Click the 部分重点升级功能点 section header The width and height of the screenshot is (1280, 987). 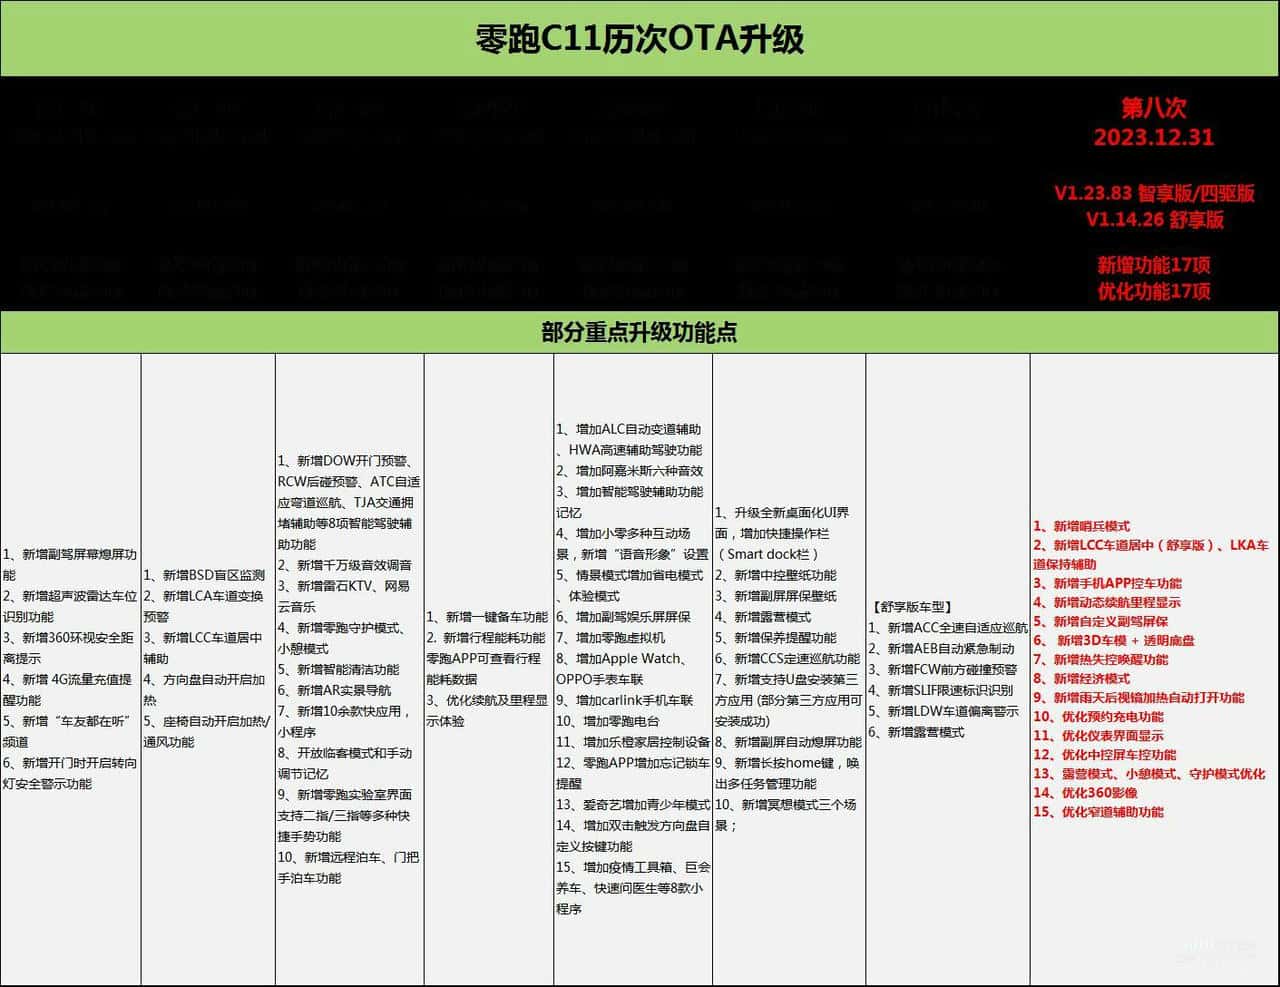pyautogui.click(x=640, y=332)
